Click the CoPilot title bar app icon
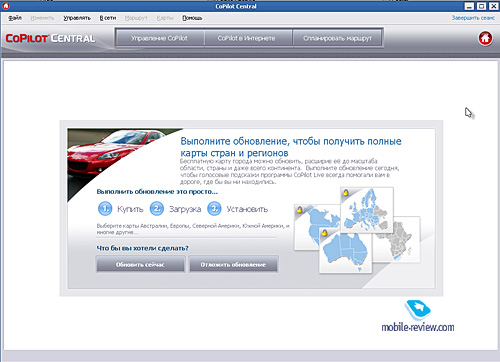Screen dimensions: 500x362 click(6, 6)
